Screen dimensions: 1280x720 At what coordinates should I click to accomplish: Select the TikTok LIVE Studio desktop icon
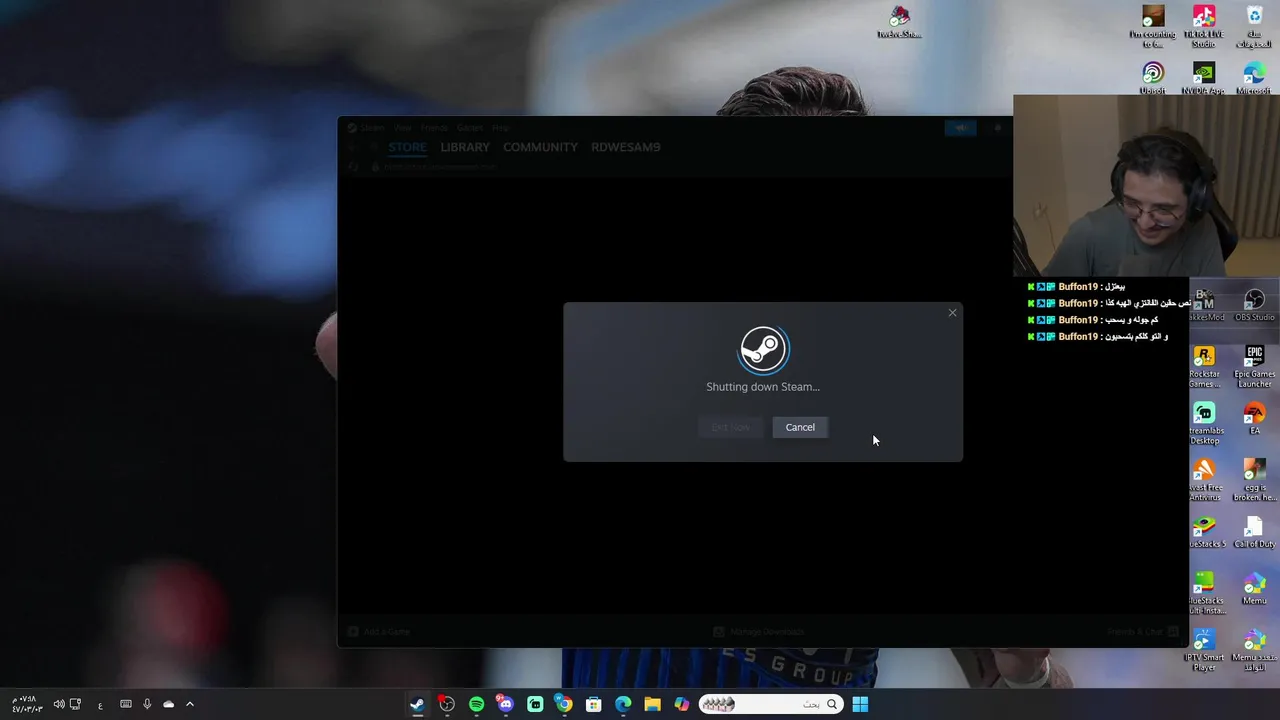tap(1203, 27)
